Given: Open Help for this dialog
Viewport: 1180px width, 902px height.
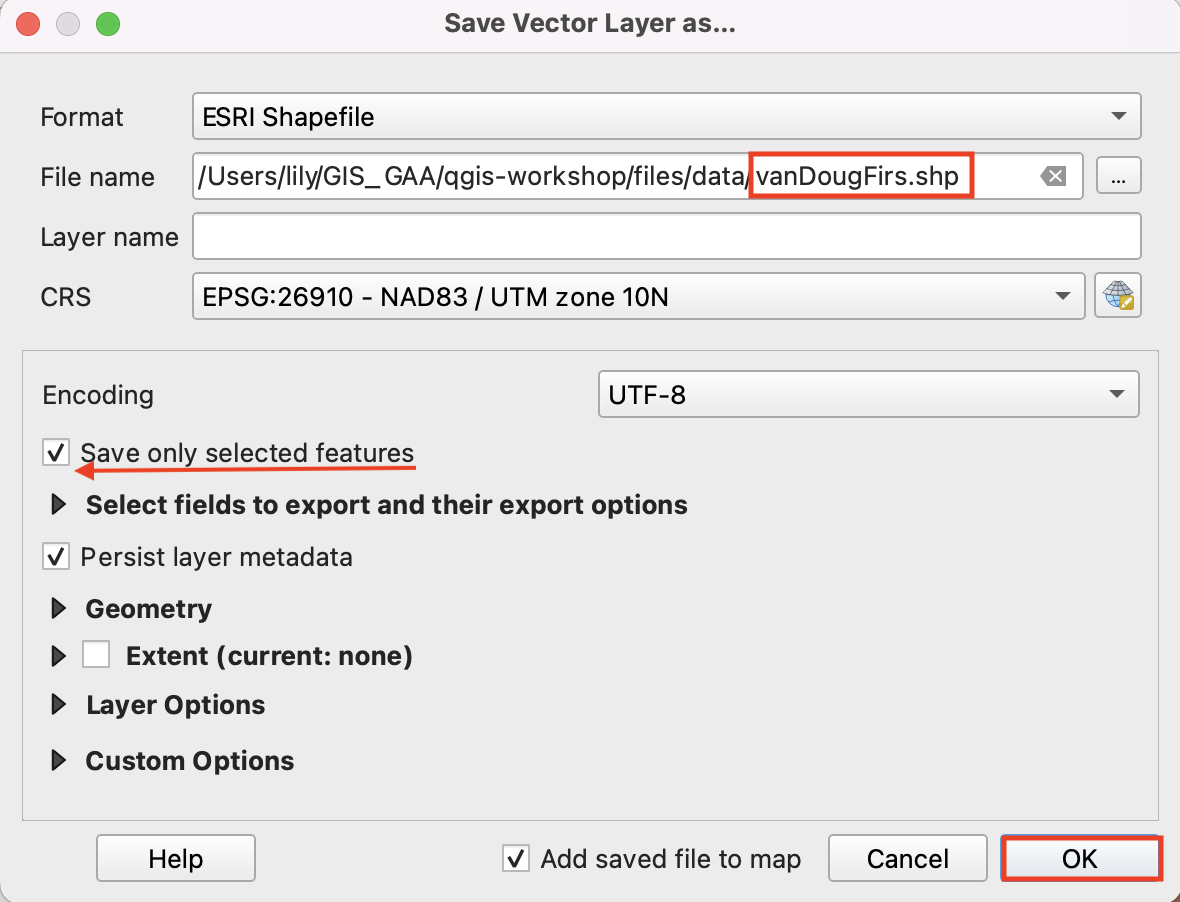Looking at the screenshot, I should [176, 858].
